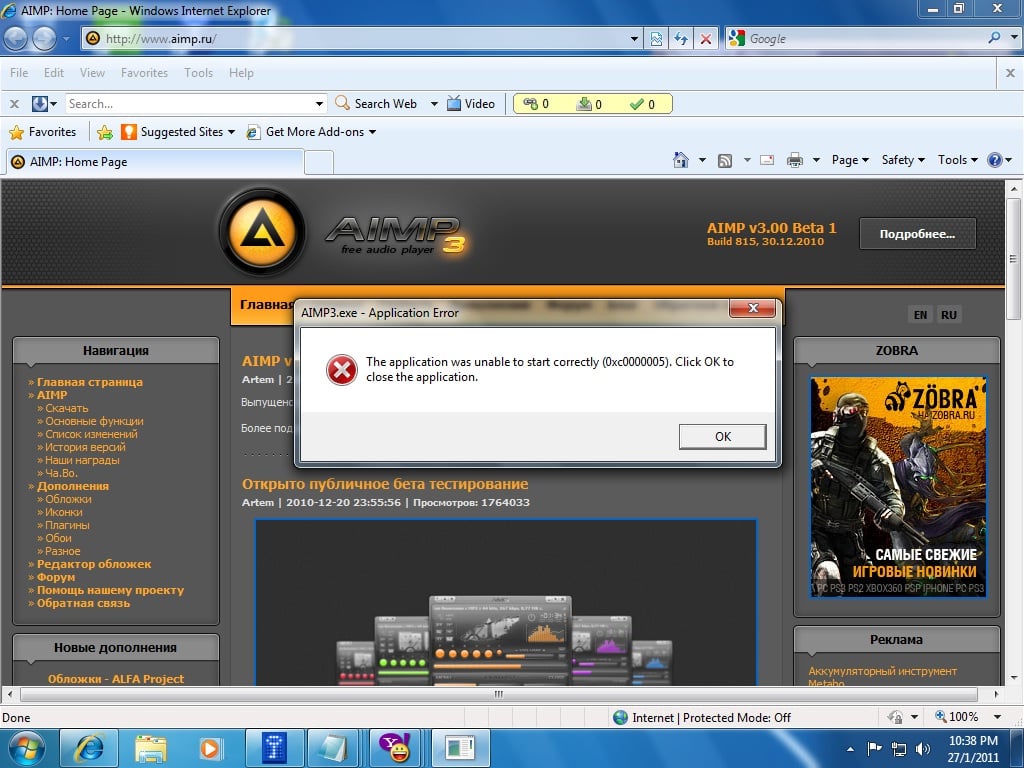This screenshot has width=1024, height=768.
Task: Click the connections counter icon showing 0
Action: [x=536, y=104]
